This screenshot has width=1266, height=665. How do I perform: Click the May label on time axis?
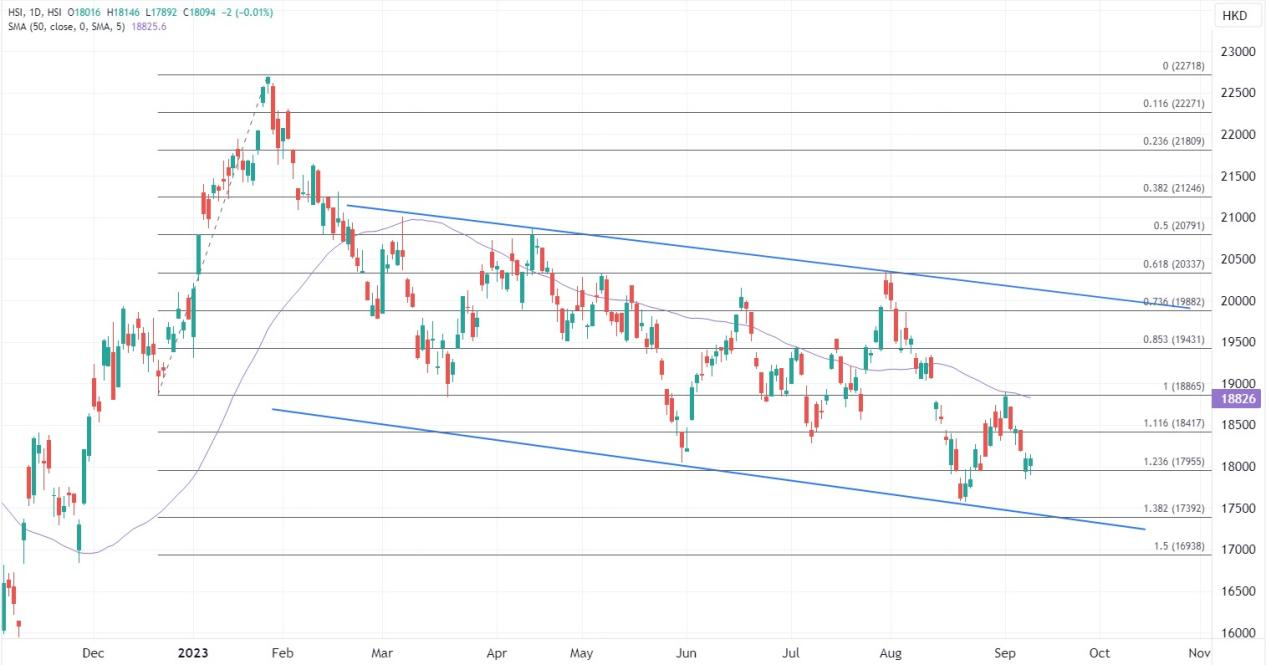point(582,653)
